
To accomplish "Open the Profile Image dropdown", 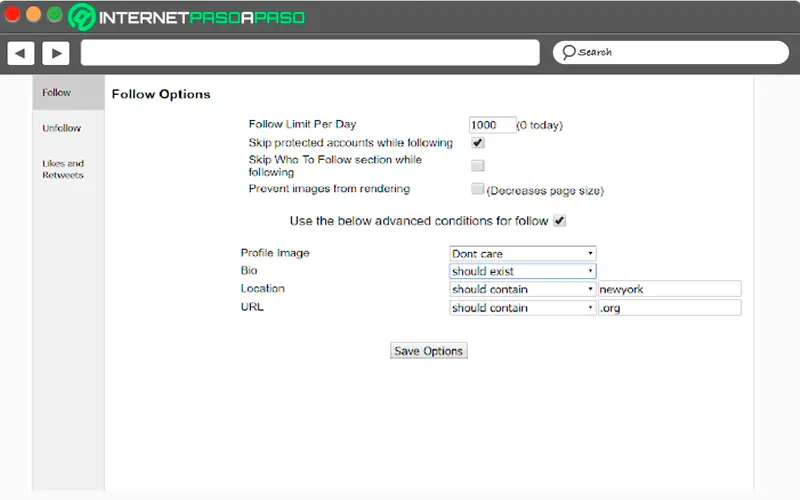I will (x=522, y=253).
